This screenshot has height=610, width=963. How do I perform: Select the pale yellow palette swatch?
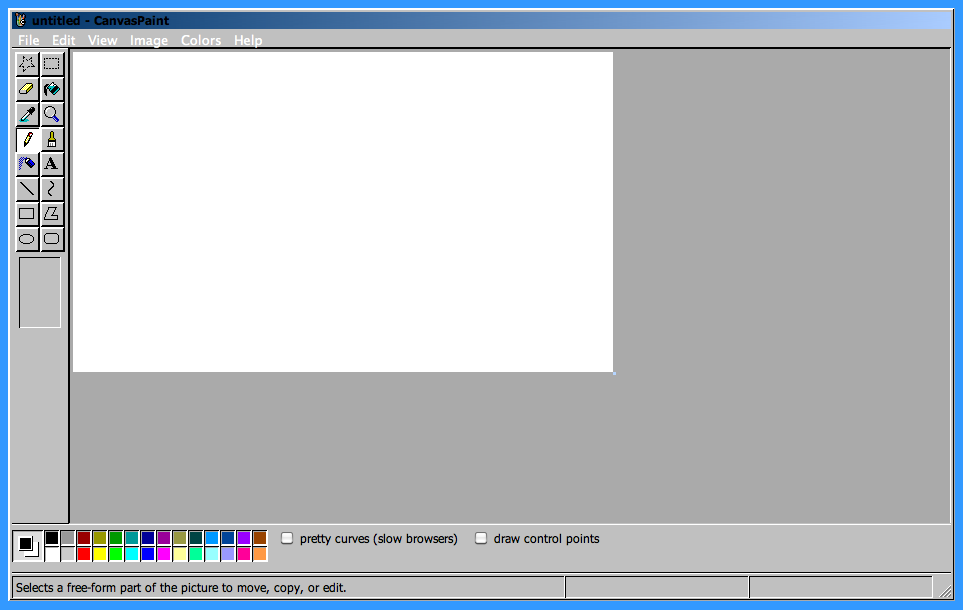[180, 554]
